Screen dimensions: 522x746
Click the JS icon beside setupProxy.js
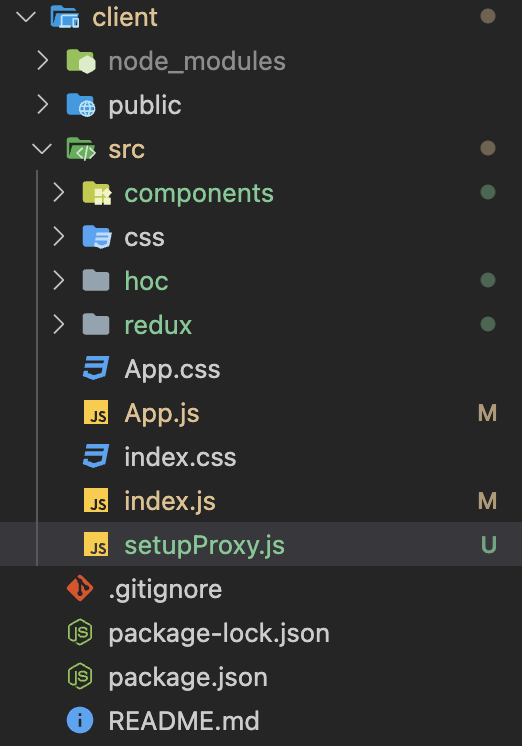(96, 544)
